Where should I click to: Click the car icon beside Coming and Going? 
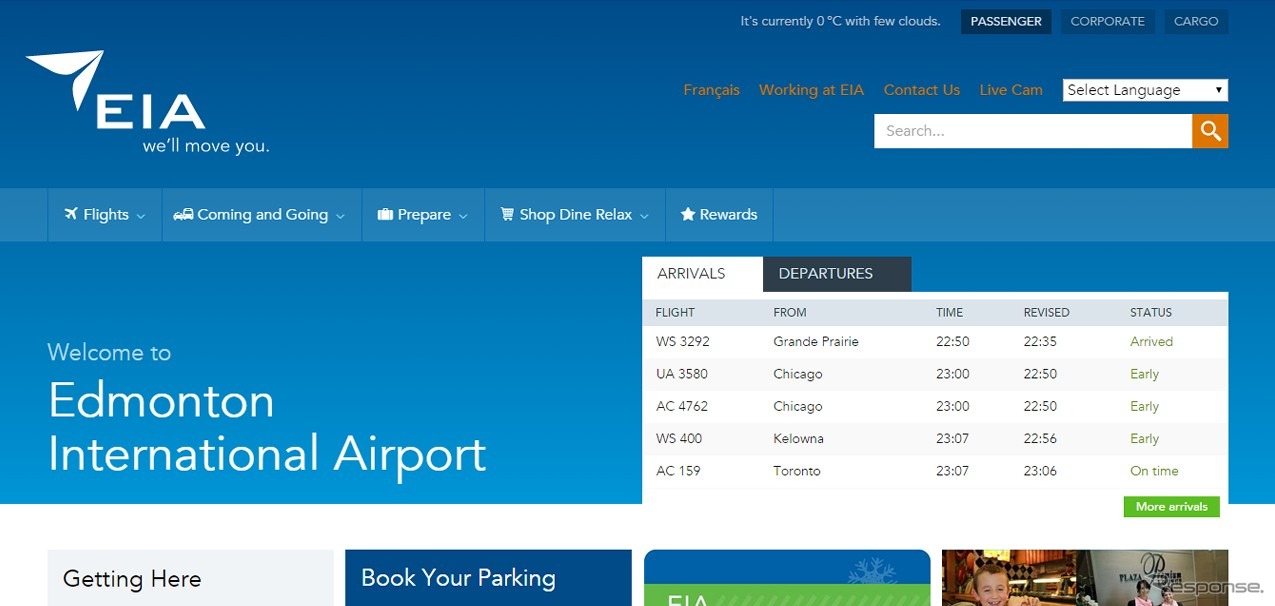(183, 214)
